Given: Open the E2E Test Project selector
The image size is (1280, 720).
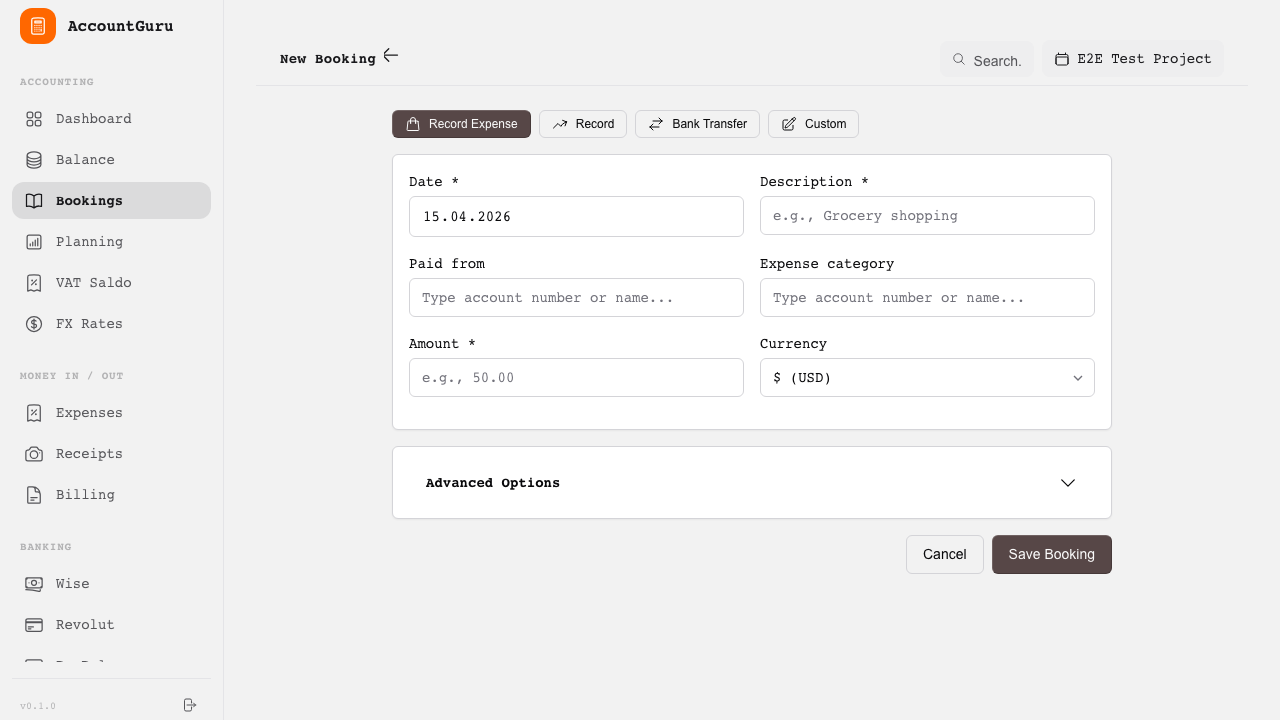Looking at the screenshot, I should (1132, 59).
